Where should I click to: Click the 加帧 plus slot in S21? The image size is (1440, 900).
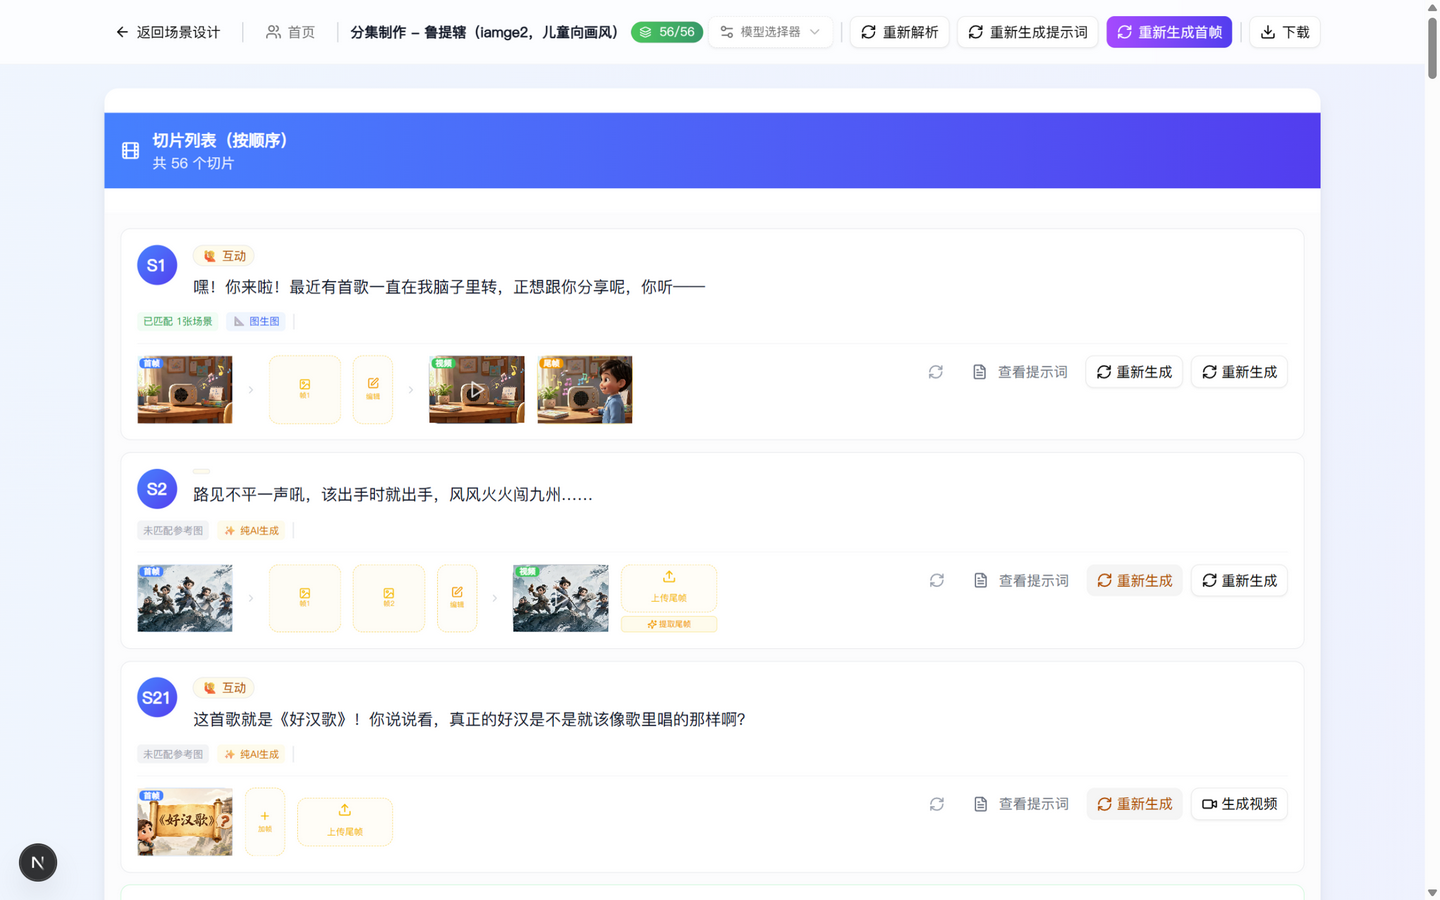click(x=265, y=822)
